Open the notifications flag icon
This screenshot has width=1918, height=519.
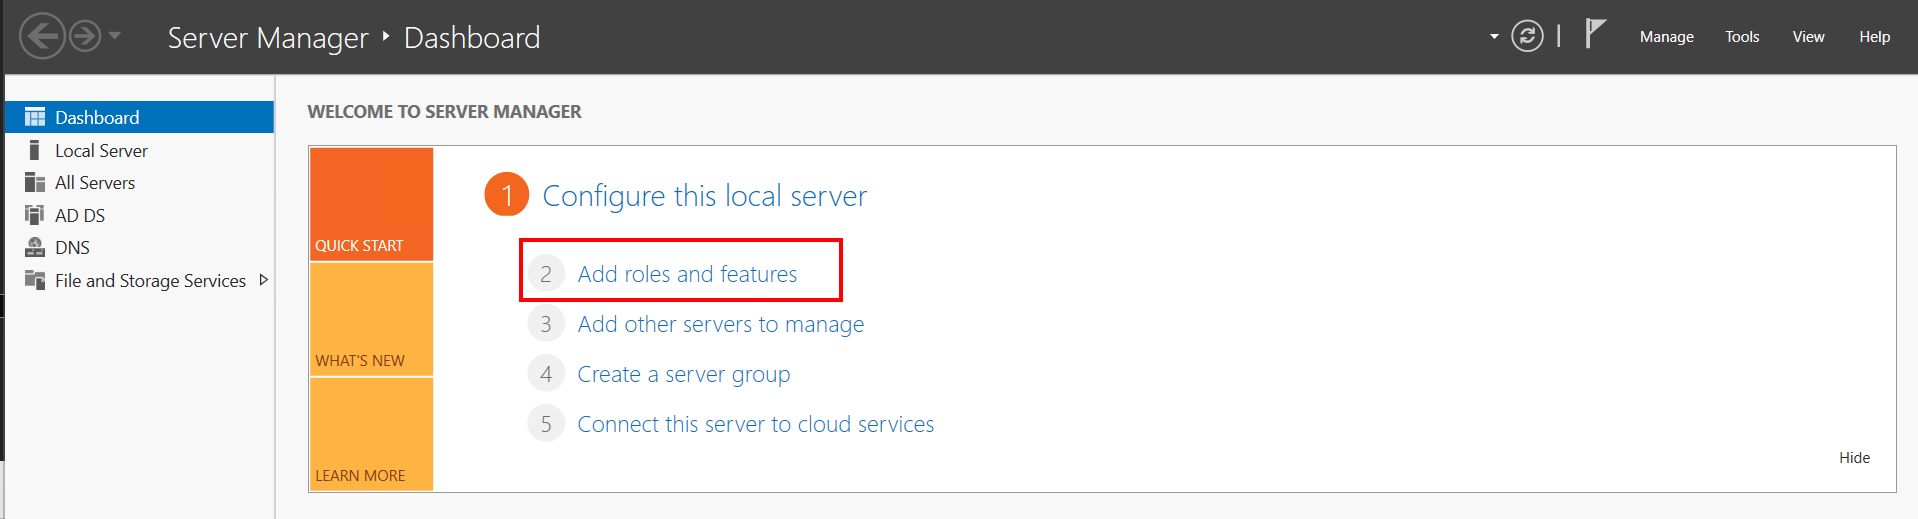pos(1595,34)
